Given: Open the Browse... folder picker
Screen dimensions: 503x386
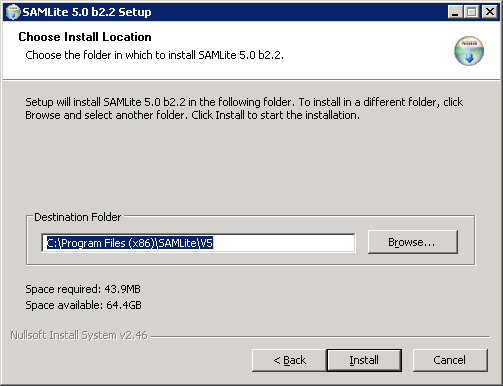Looking at the screenshot, I should (413, 242).
